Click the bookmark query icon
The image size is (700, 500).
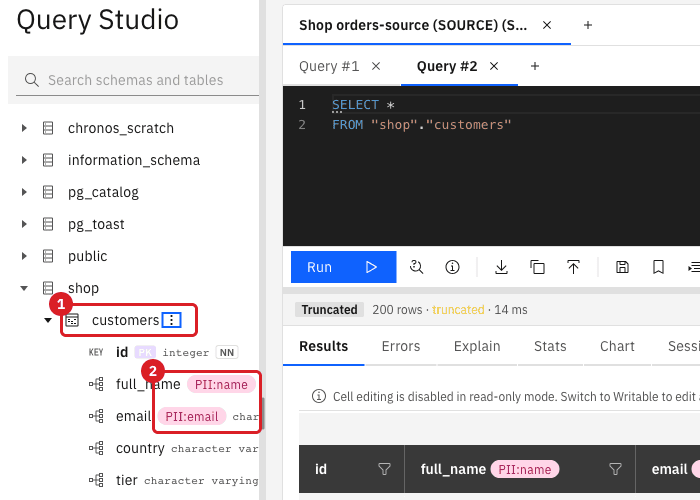658,267
